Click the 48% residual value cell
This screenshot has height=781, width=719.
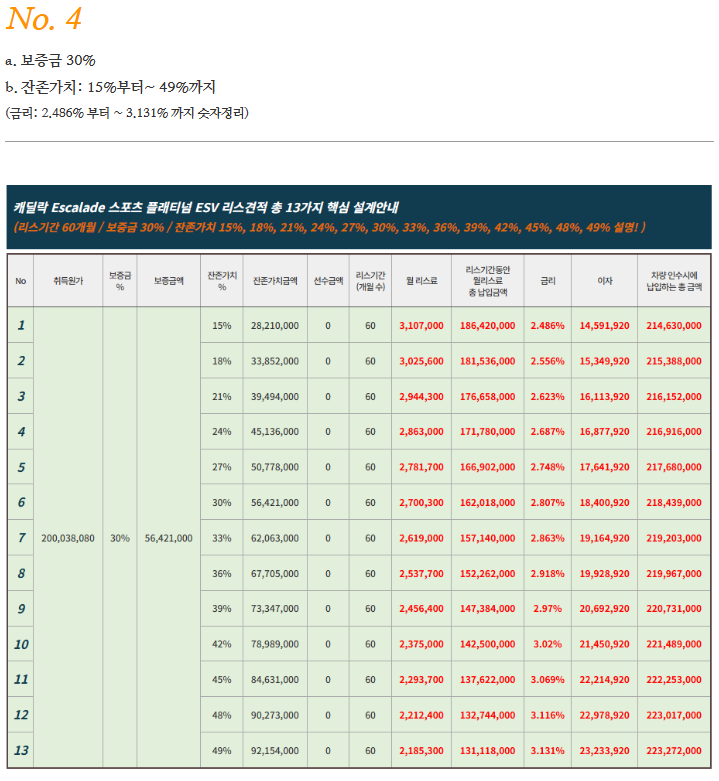tap(222, 715)
